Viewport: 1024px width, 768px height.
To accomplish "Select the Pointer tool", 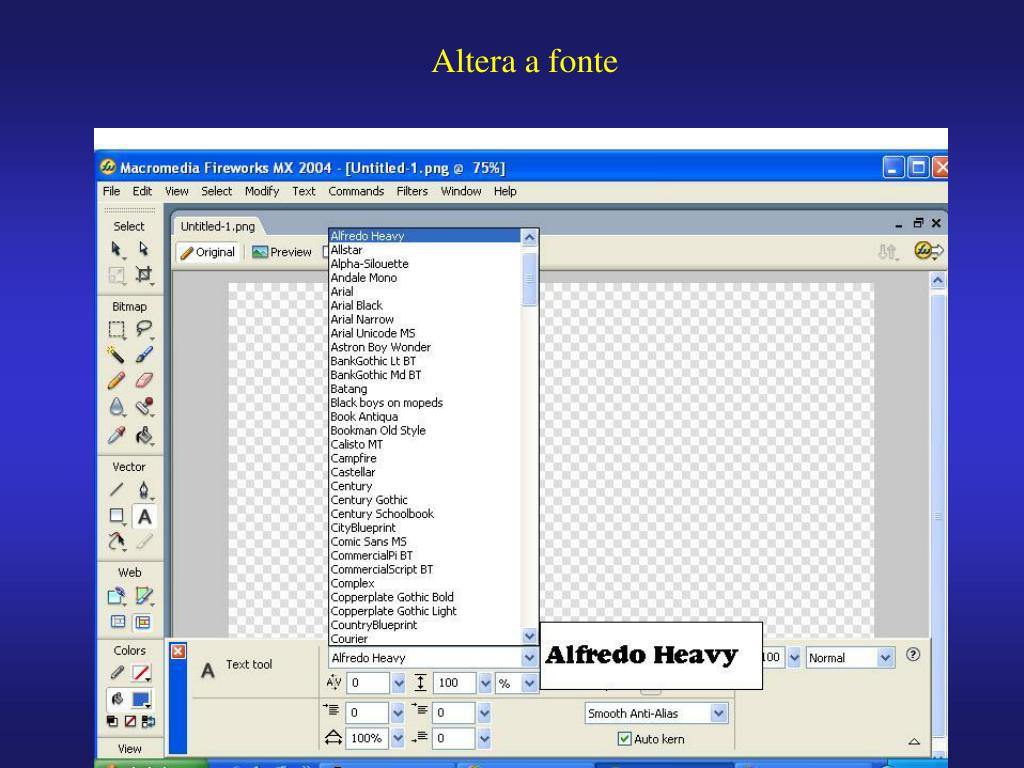I will (116, 249).
